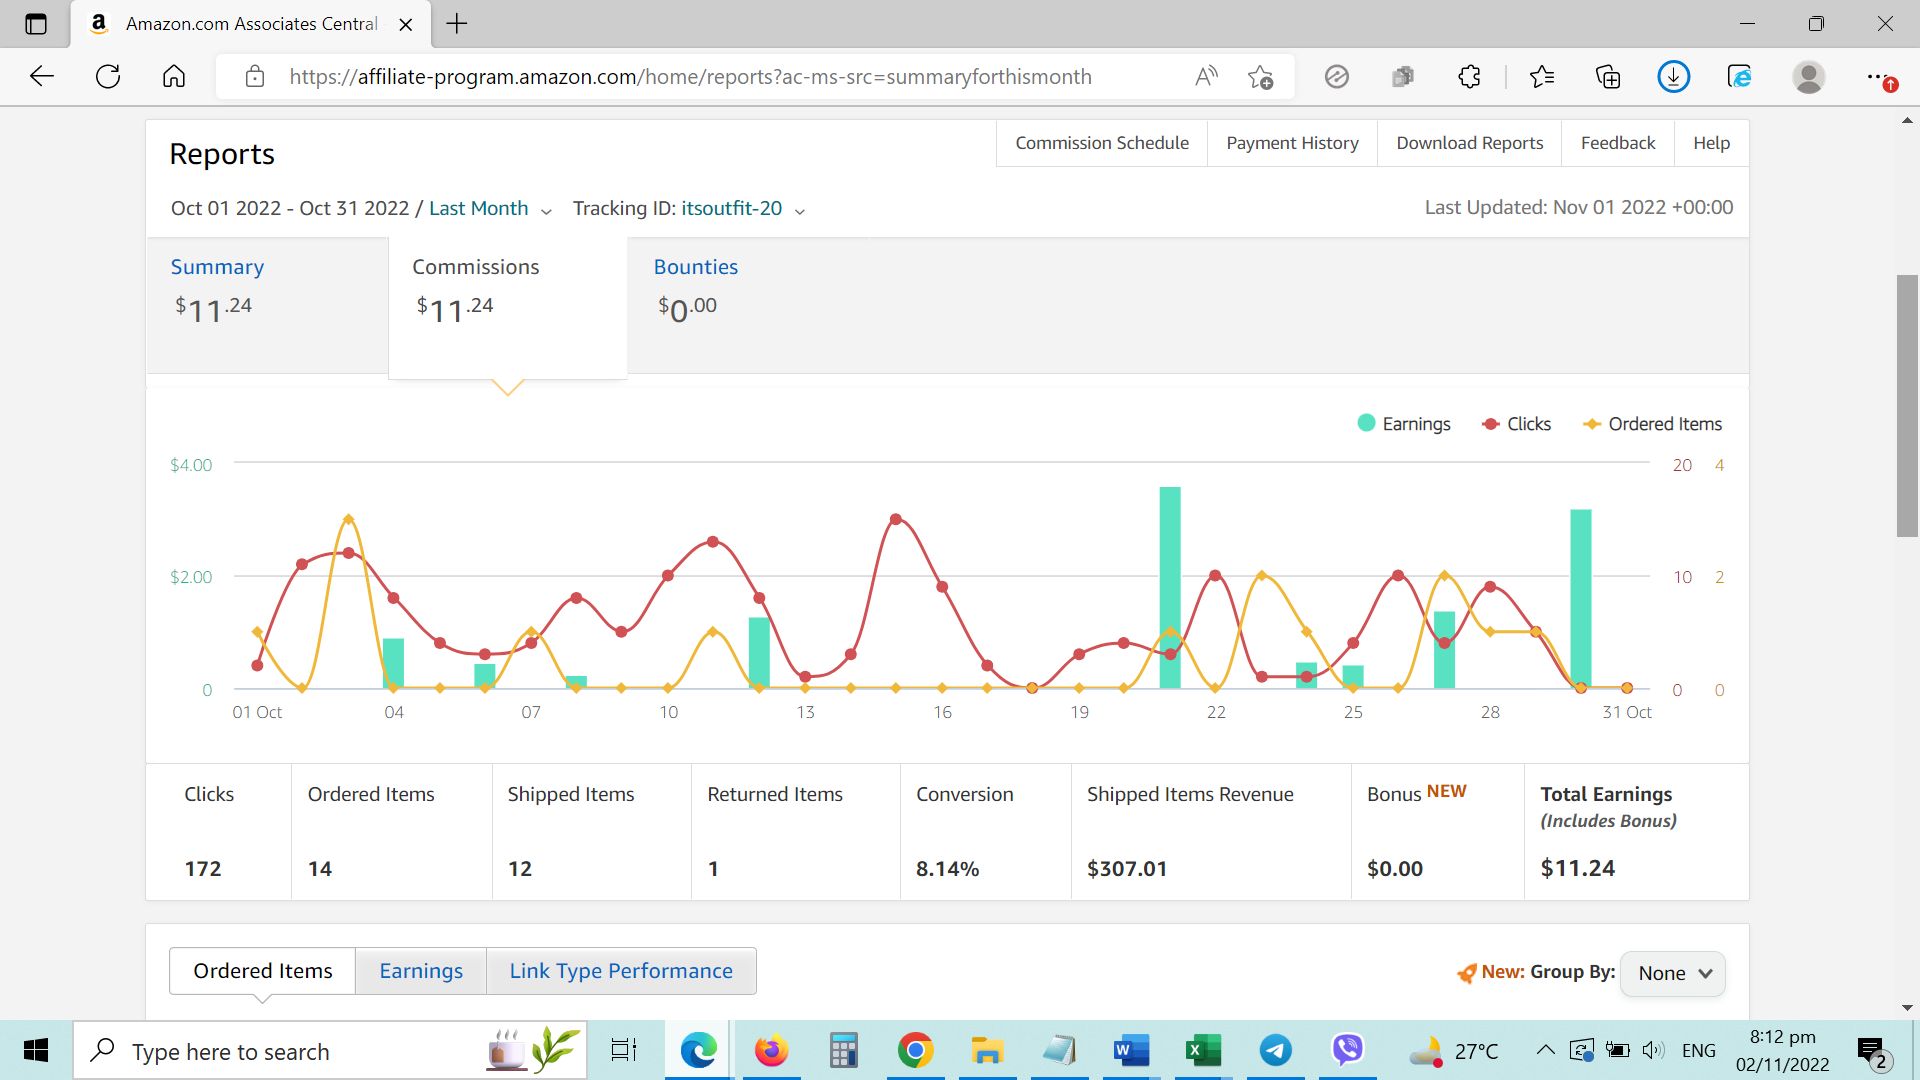Click the page vertical scrollbar thumb
Screen dimensions: 1920x1080
[x=1907, y=405]
